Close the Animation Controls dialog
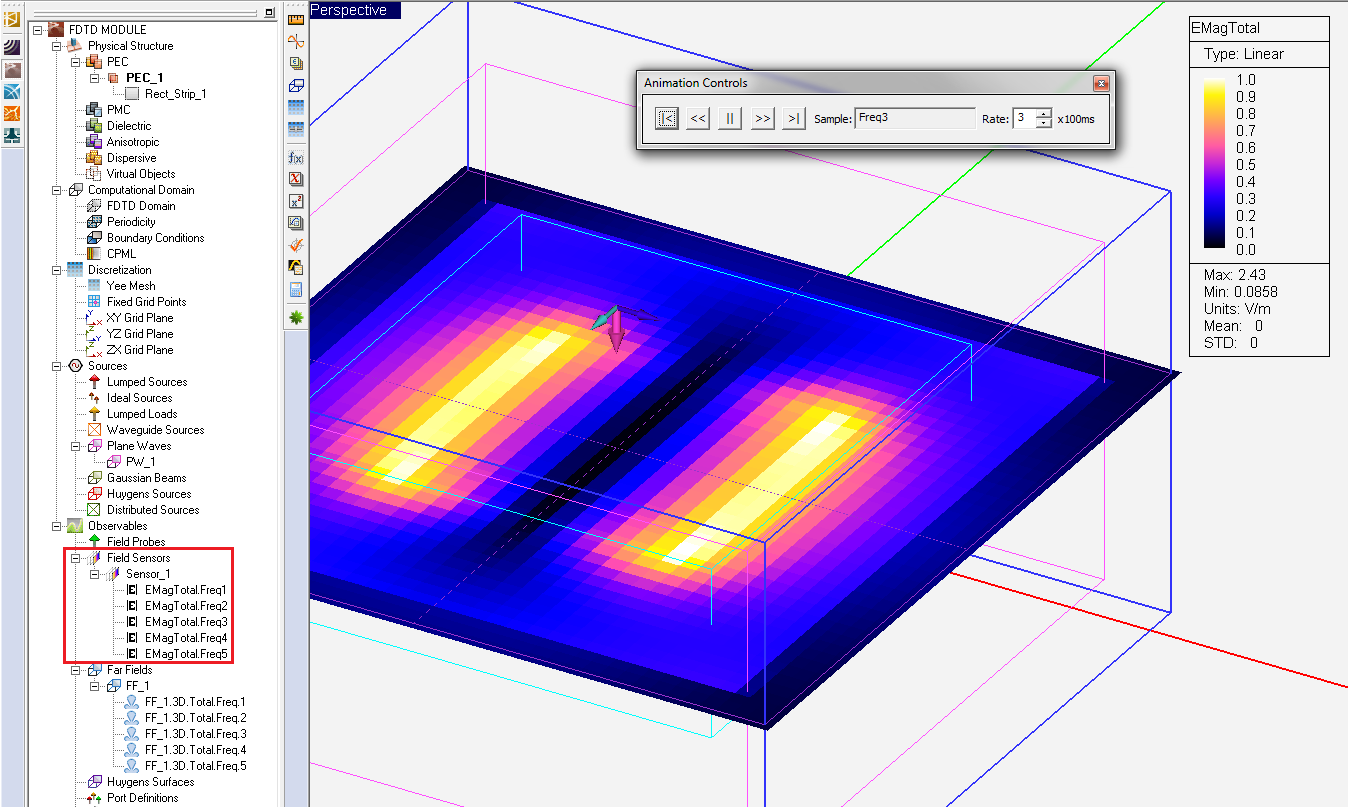This screenshot has width=1348, height=807. point(1100,83)
